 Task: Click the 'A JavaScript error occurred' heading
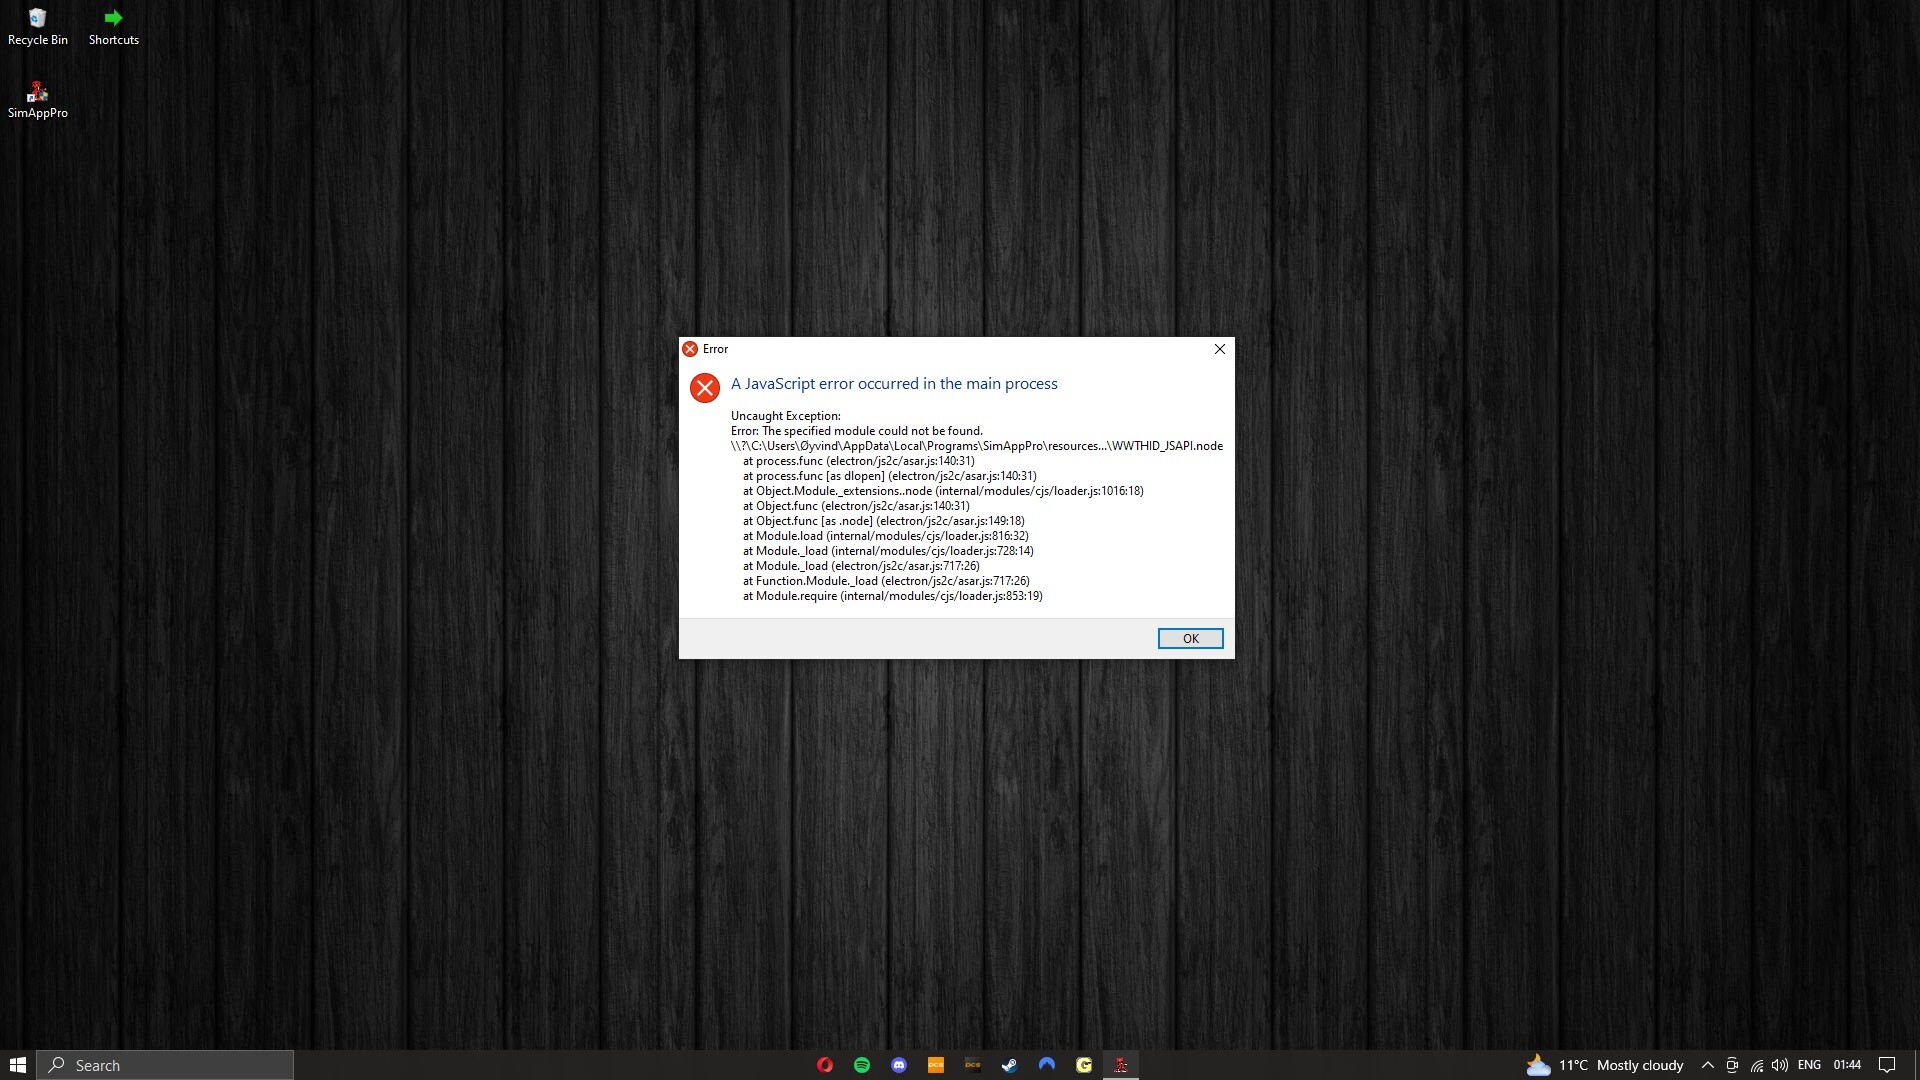pos(894,384)
